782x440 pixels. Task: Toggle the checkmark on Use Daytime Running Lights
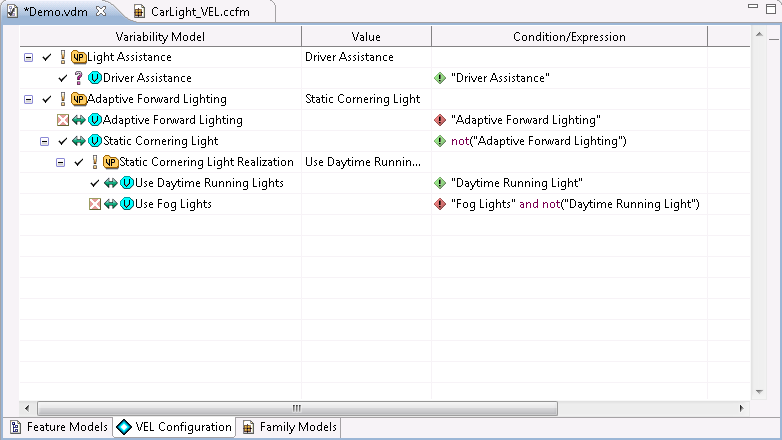coord(95,183)
